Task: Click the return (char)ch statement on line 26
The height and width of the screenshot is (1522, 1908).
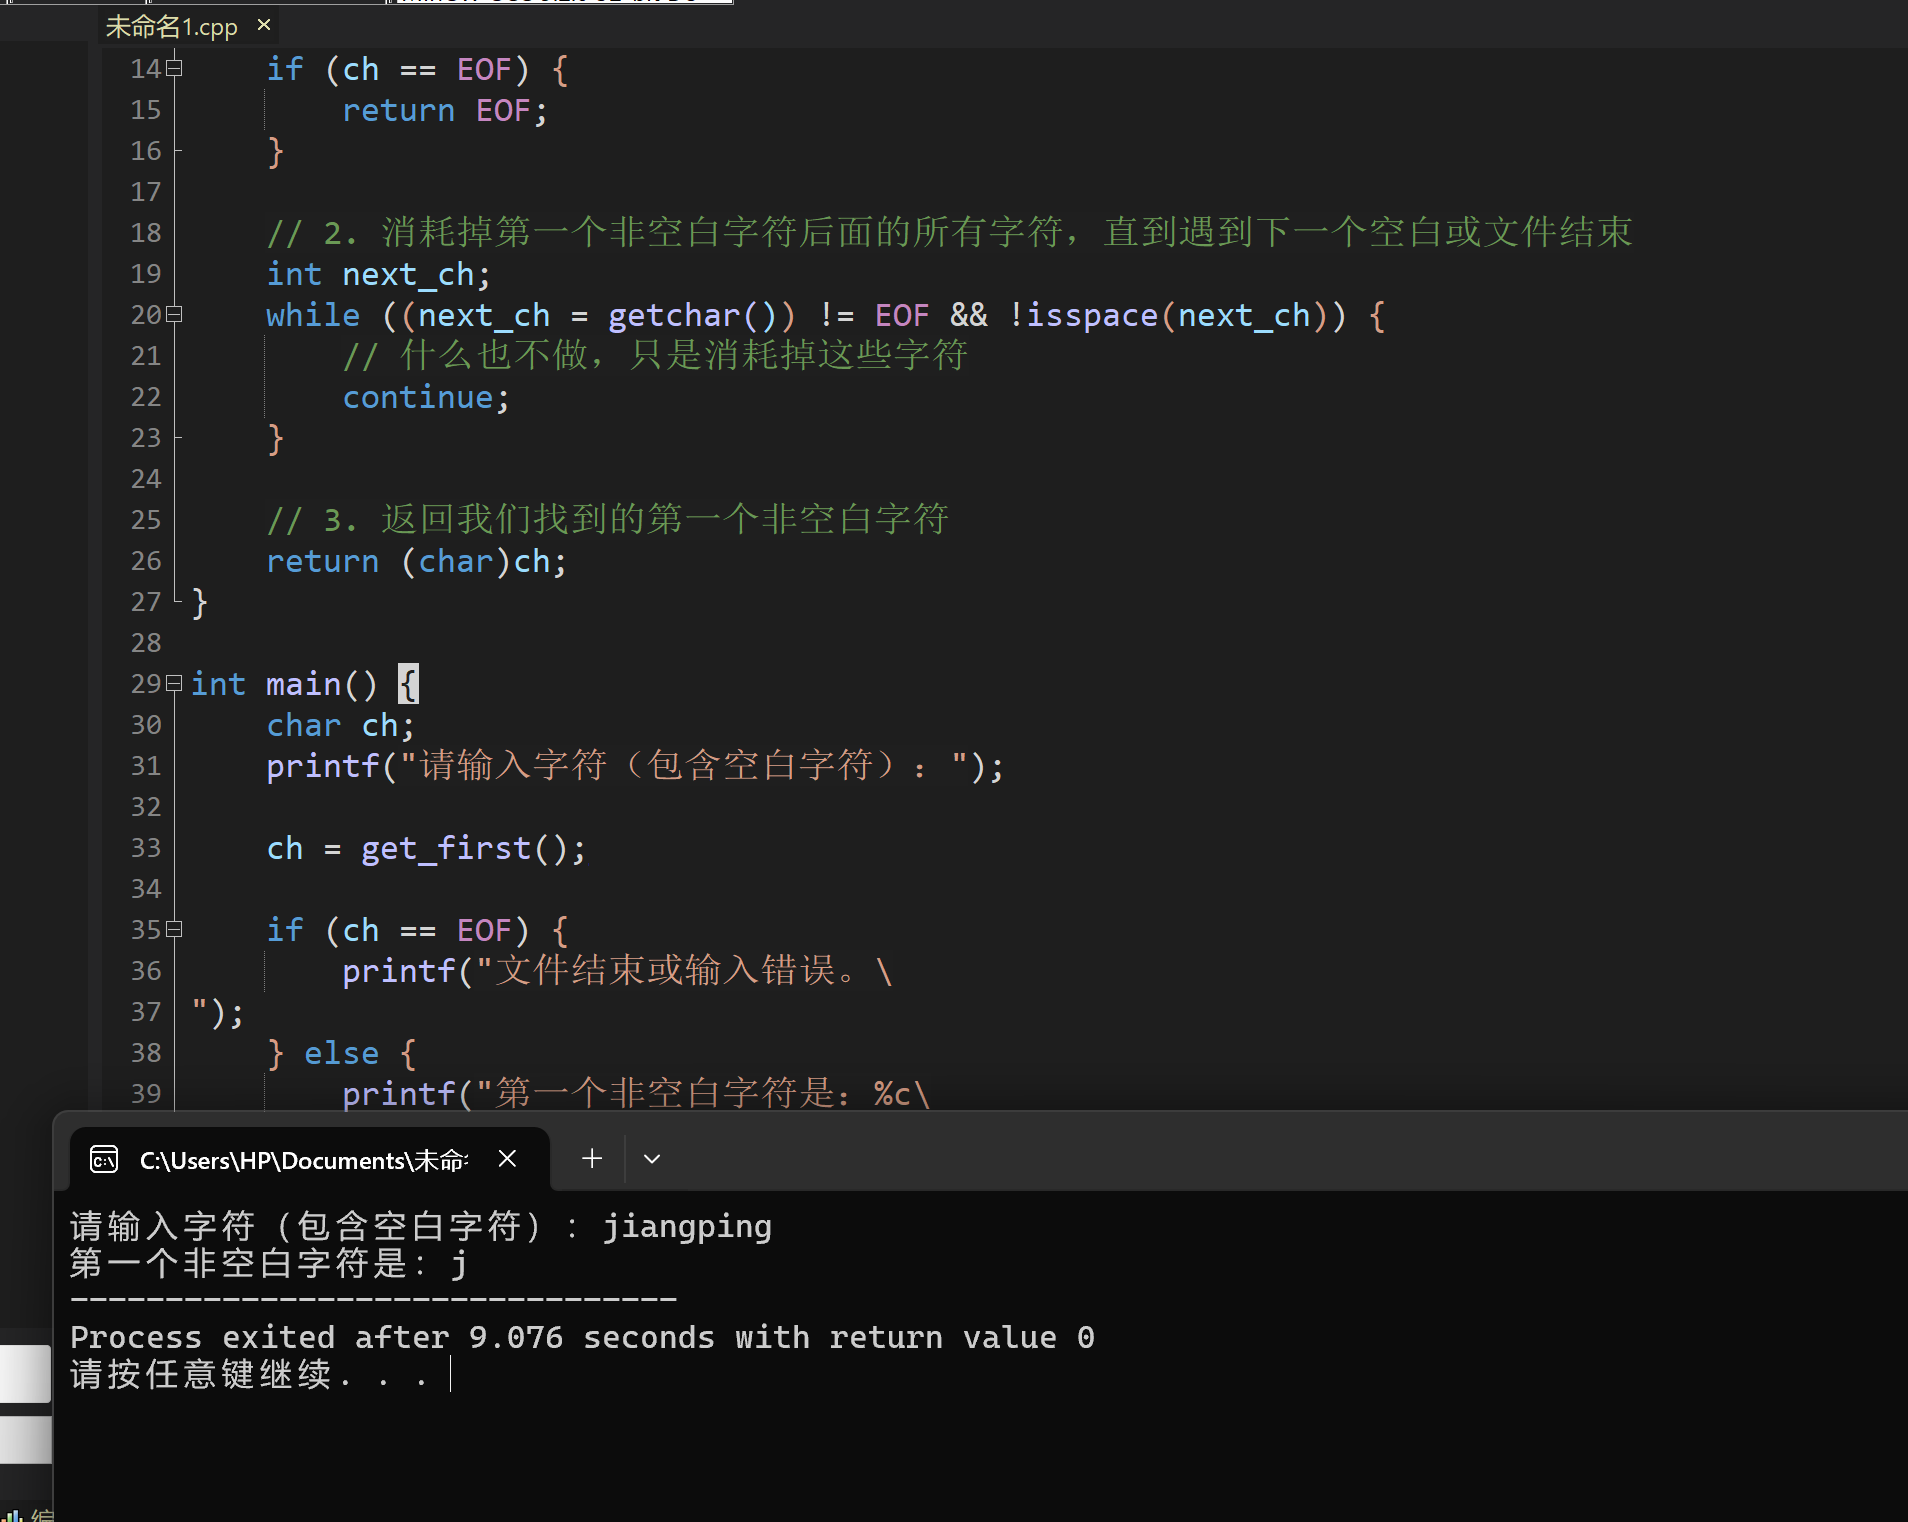Action: click(415, 560)
